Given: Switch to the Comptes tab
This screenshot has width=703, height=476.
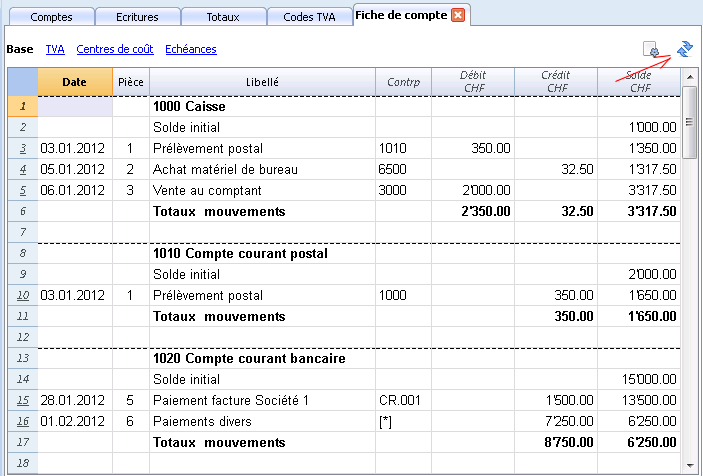Looking at the screenshot, I should click(52, 17).
